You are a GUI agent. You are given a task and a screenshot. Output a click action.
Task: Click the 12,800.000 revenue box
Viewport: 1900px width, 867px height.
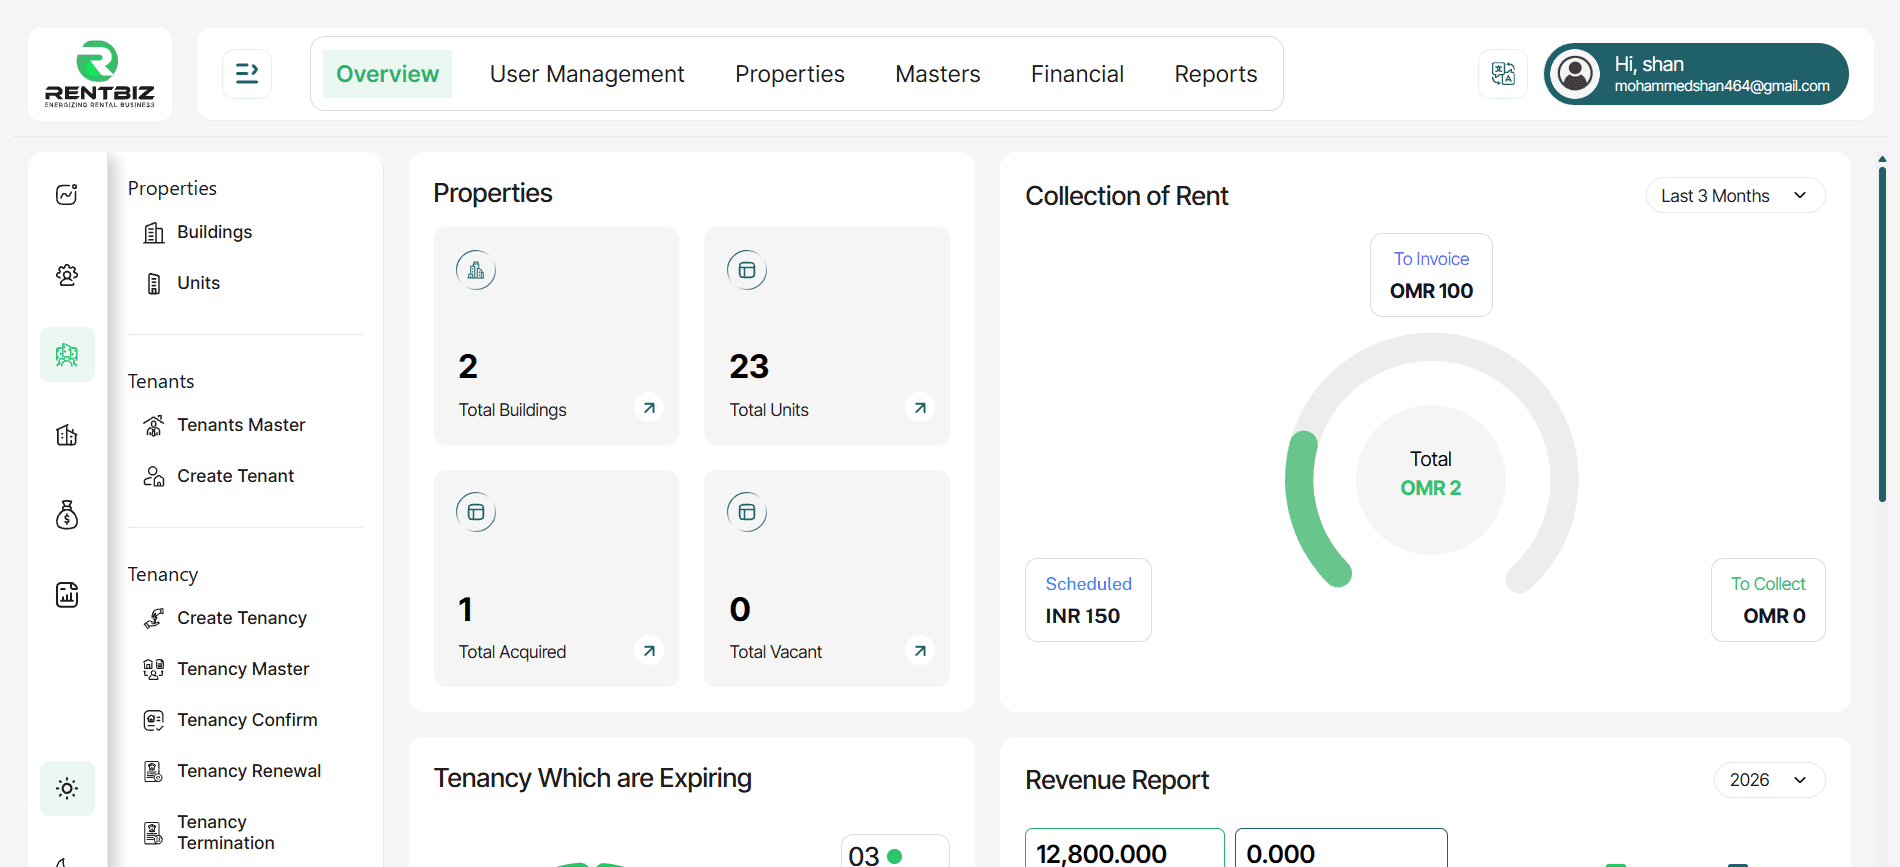1125,848
